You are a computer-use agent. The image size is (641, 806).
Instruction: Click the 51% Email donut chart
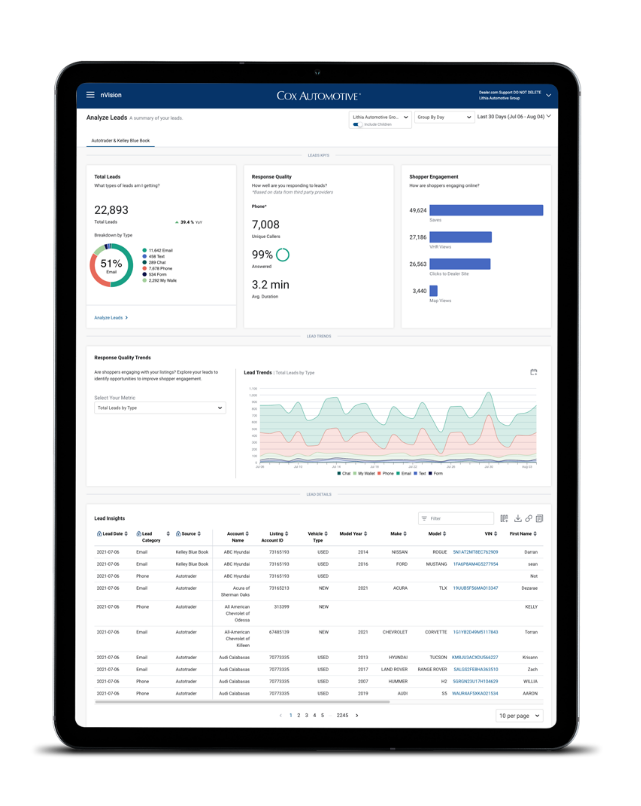[112, 265]
